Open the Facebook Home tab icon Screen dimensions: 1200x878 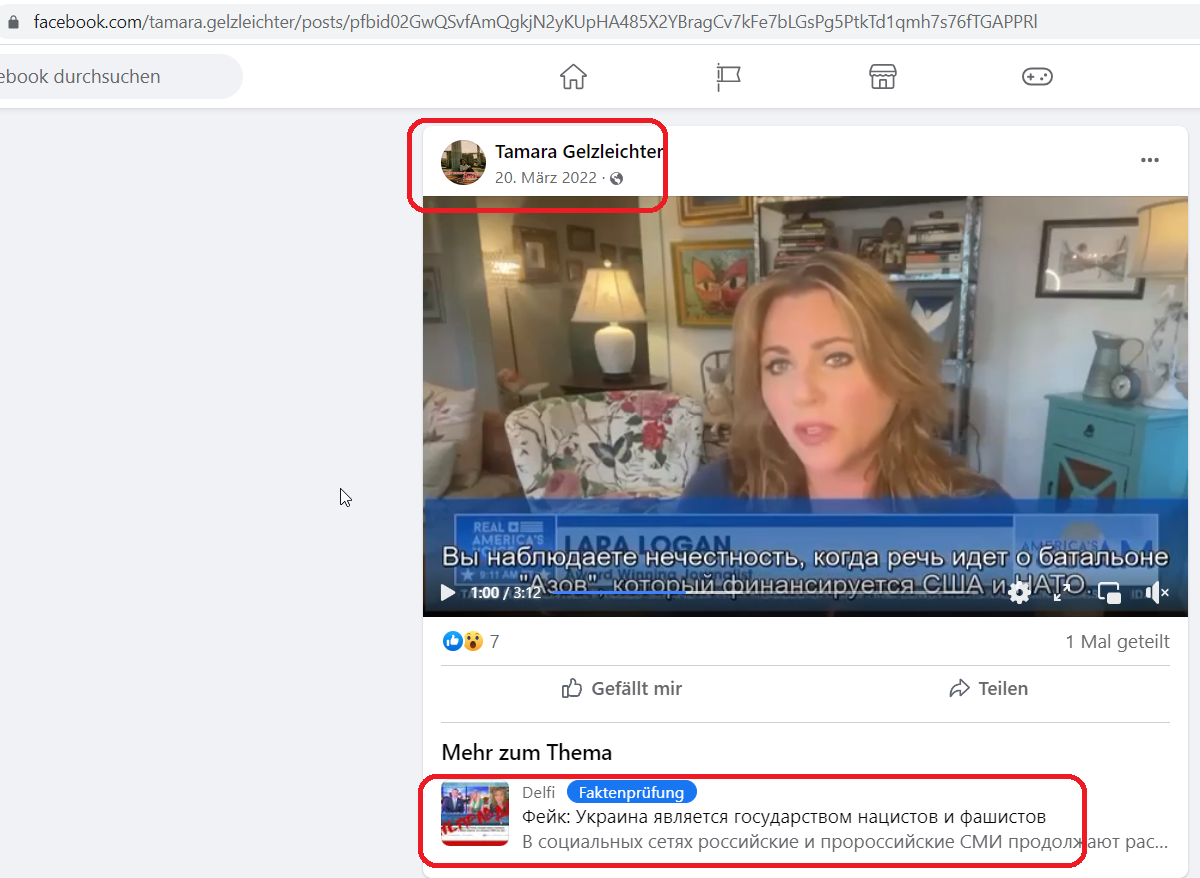573,77
